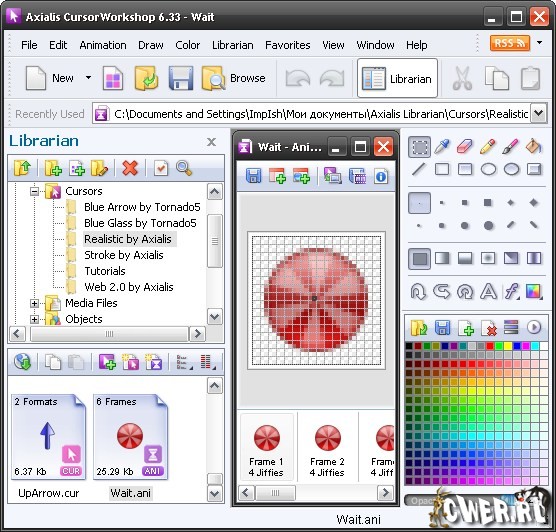This screenshot has height=532, width=556.
Task: Create new folder in Librarian toolbar
Action: coord(53,168)
